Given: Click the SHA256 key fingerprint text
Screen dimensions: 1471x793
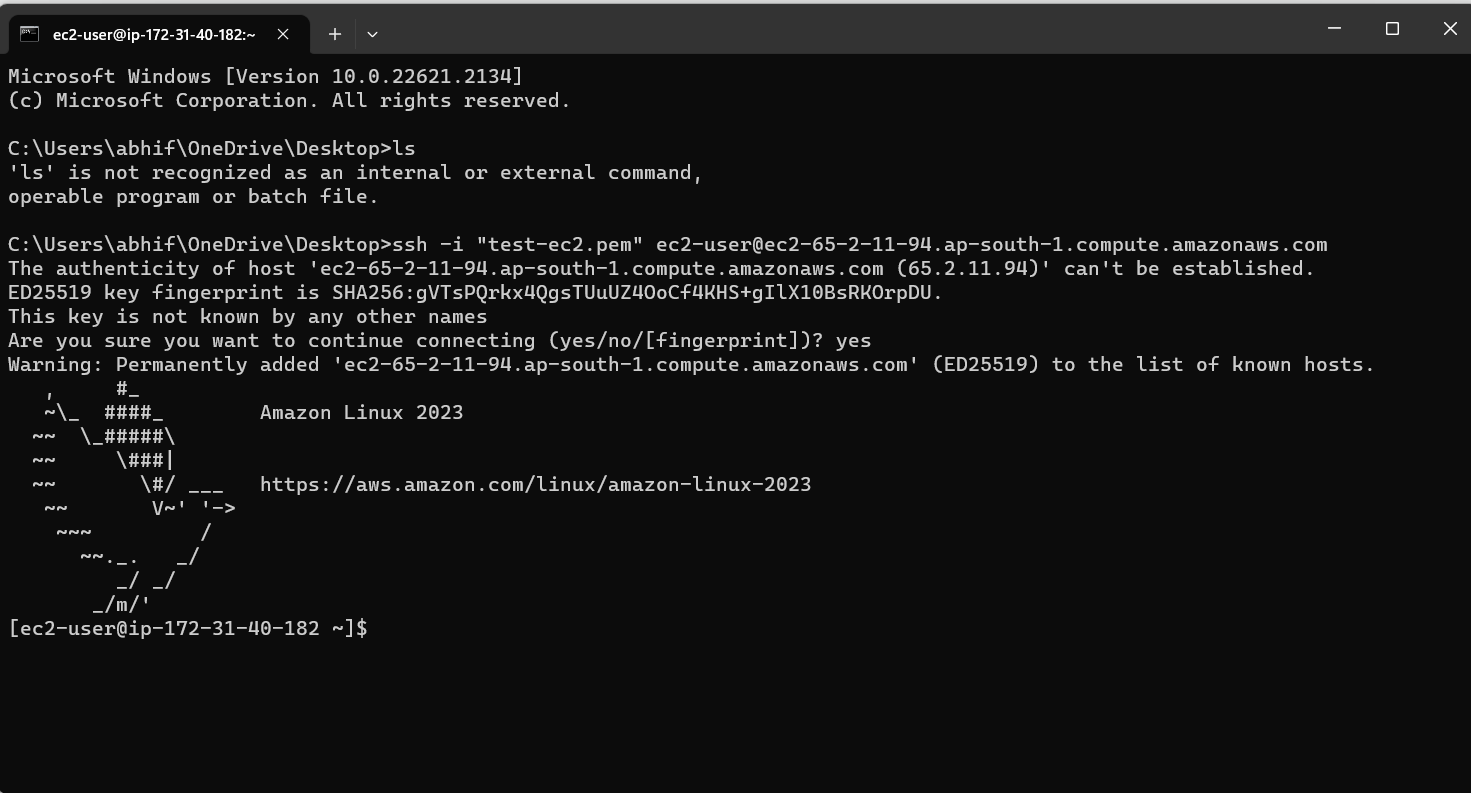Looking at the screenshot, I should tap(637, 292).
